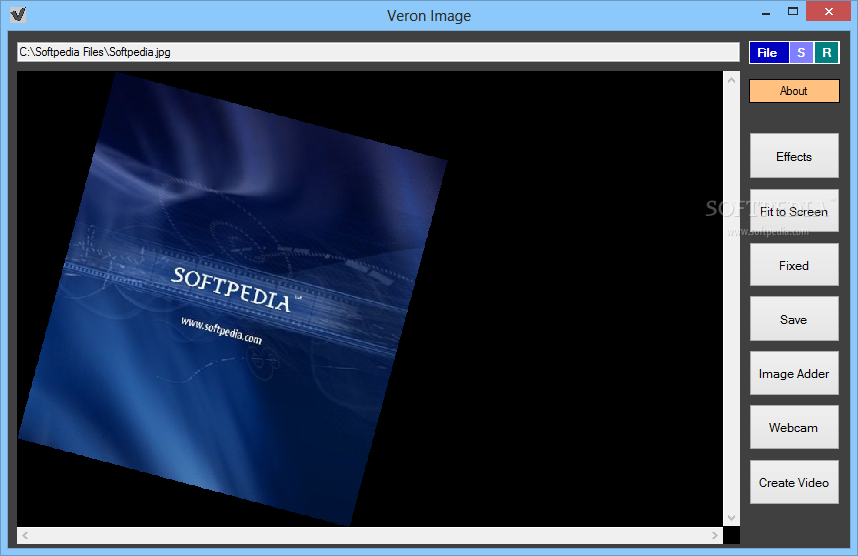The width and height of the screenshot is (858, 556).
Task: Click the rotated Softpedia image preview
Action: [233, 299]
